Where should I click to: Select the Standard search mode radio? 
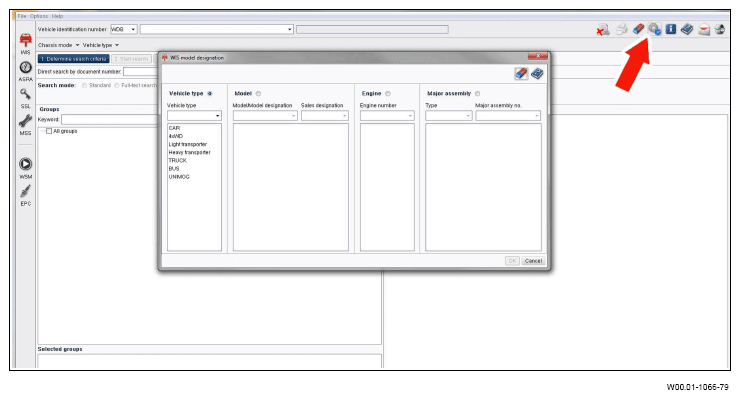click(x=84, y=85)
